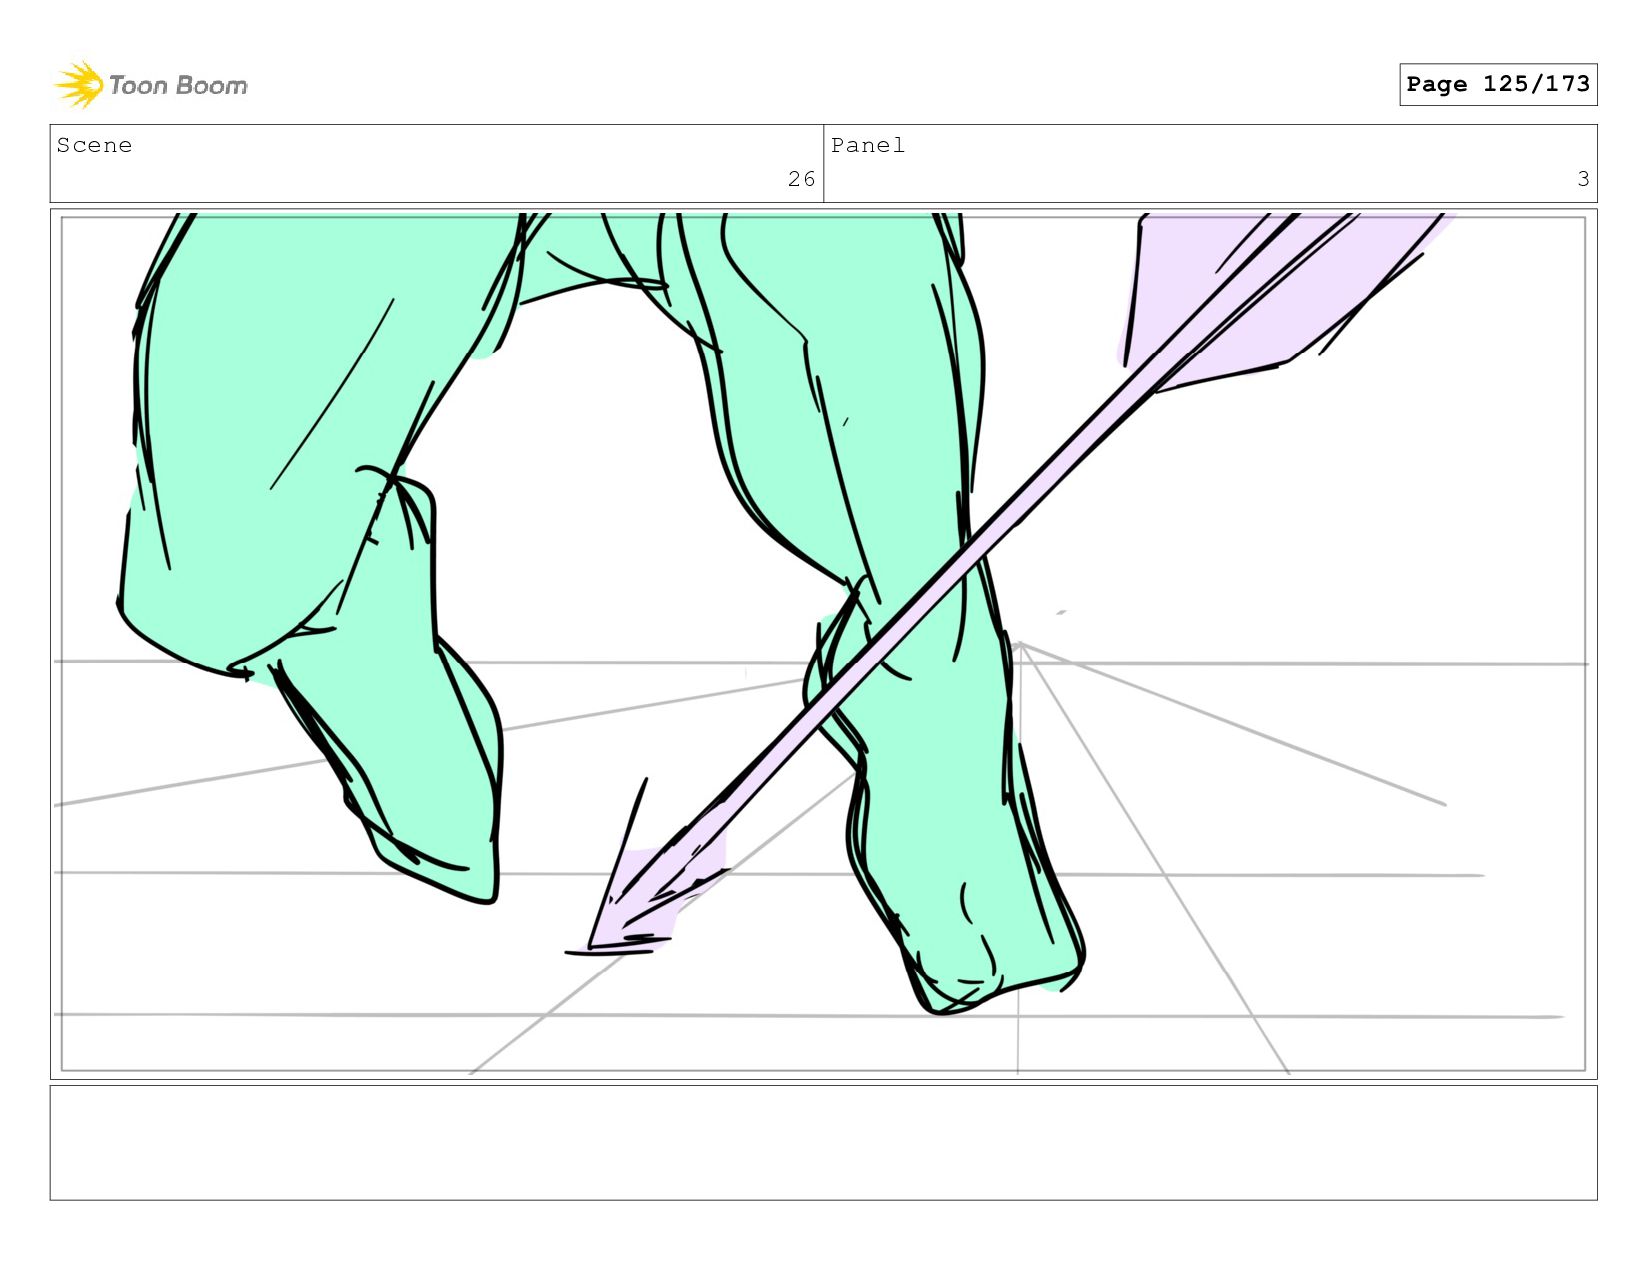Click the 'Panel' label
Viewport: 1650px width, 1275px height.
[x=868, y=146]
